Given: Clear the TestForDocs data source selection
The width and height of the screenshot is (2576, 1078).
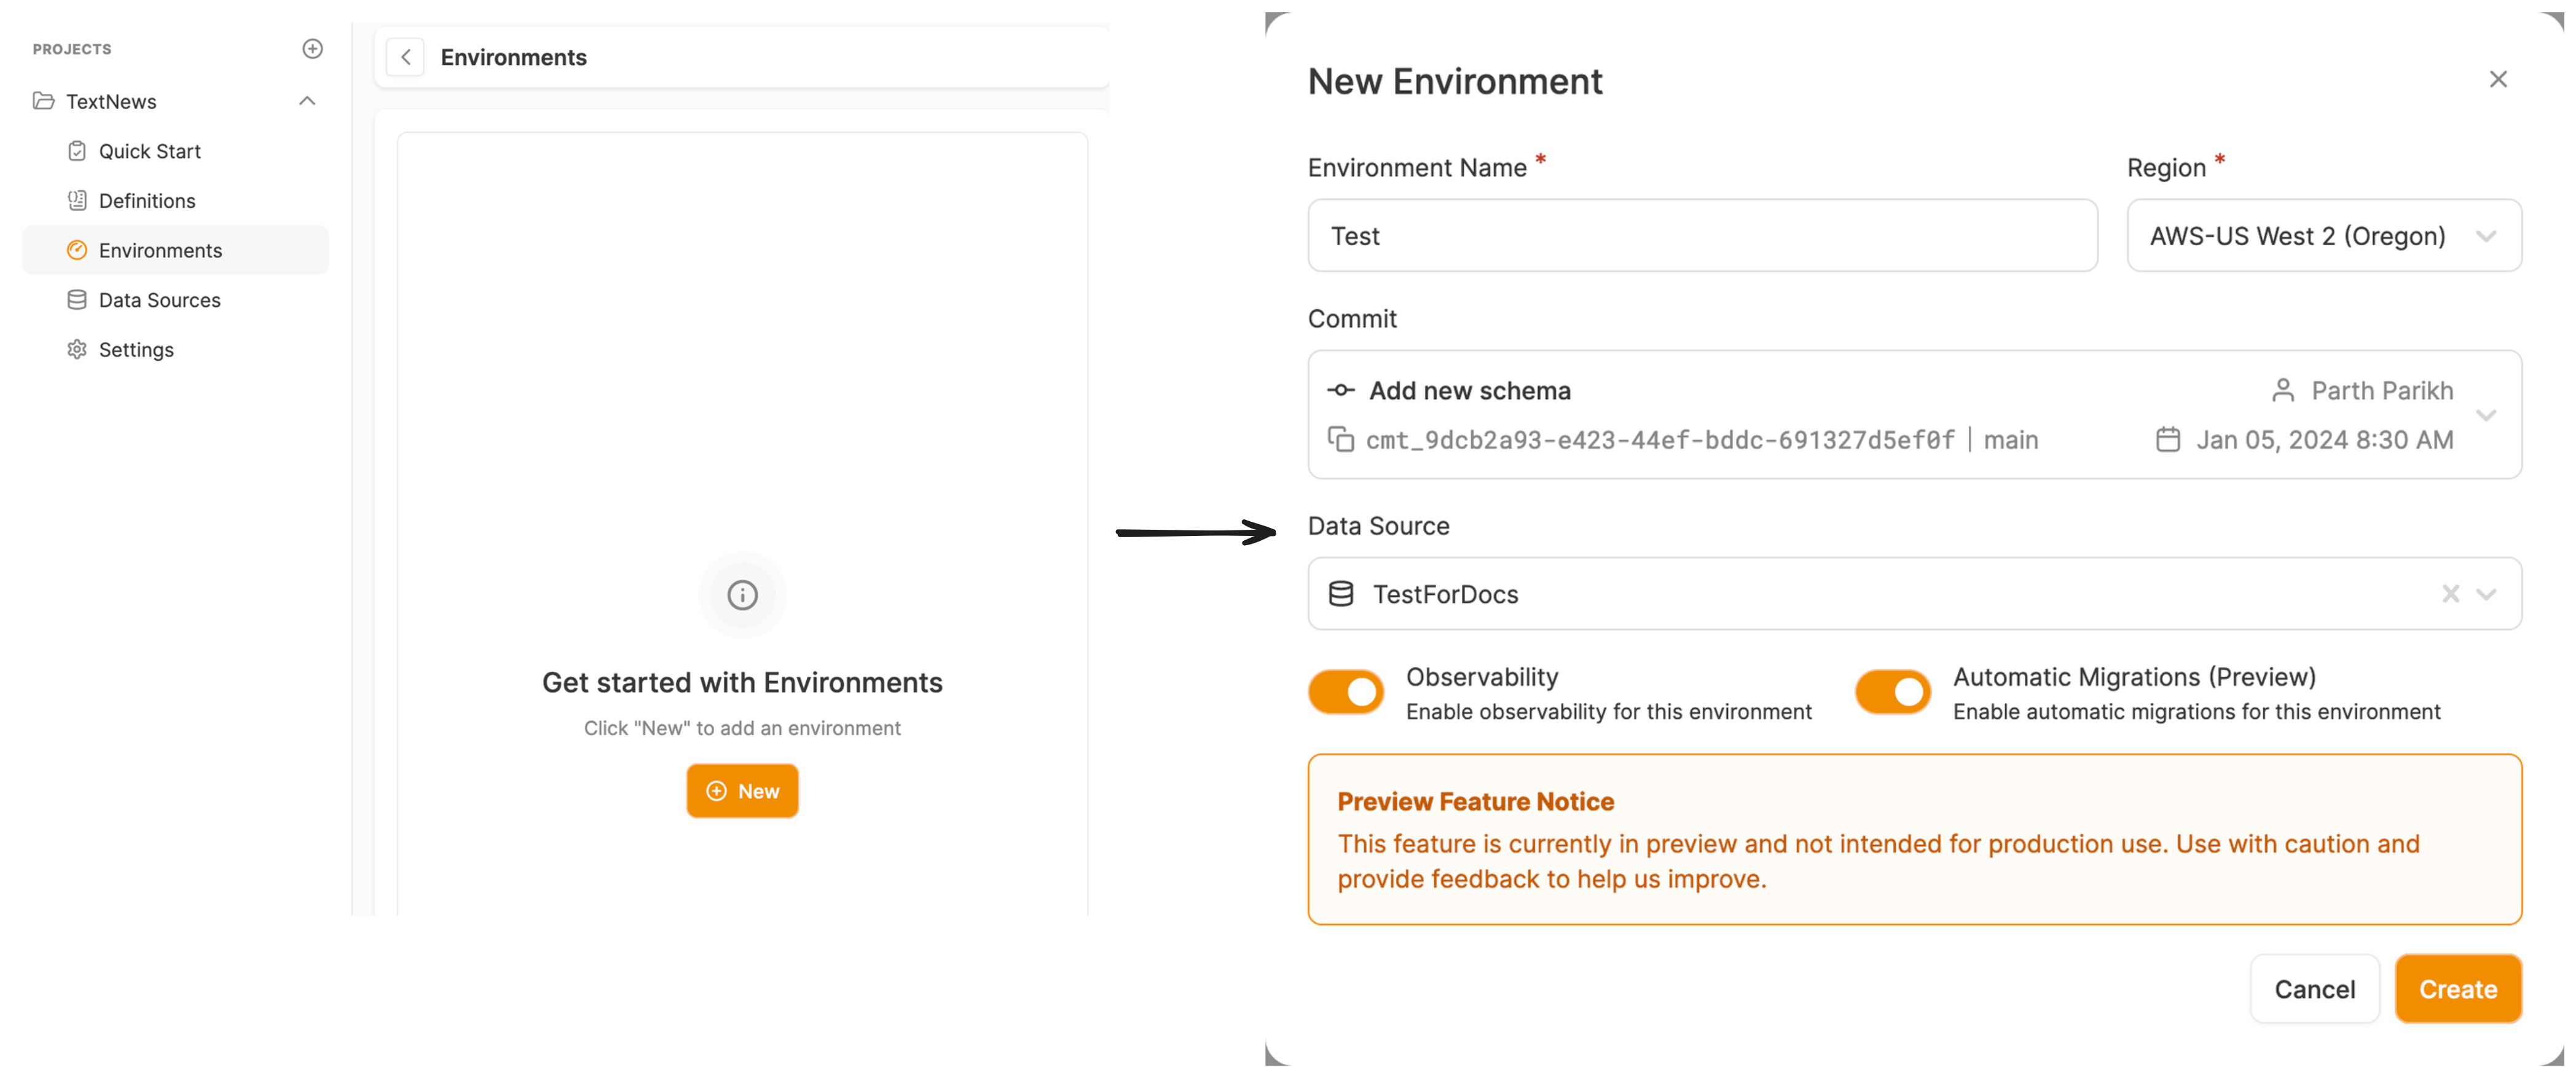Looking at the screenshot, I should click(x=2450, y=594).
